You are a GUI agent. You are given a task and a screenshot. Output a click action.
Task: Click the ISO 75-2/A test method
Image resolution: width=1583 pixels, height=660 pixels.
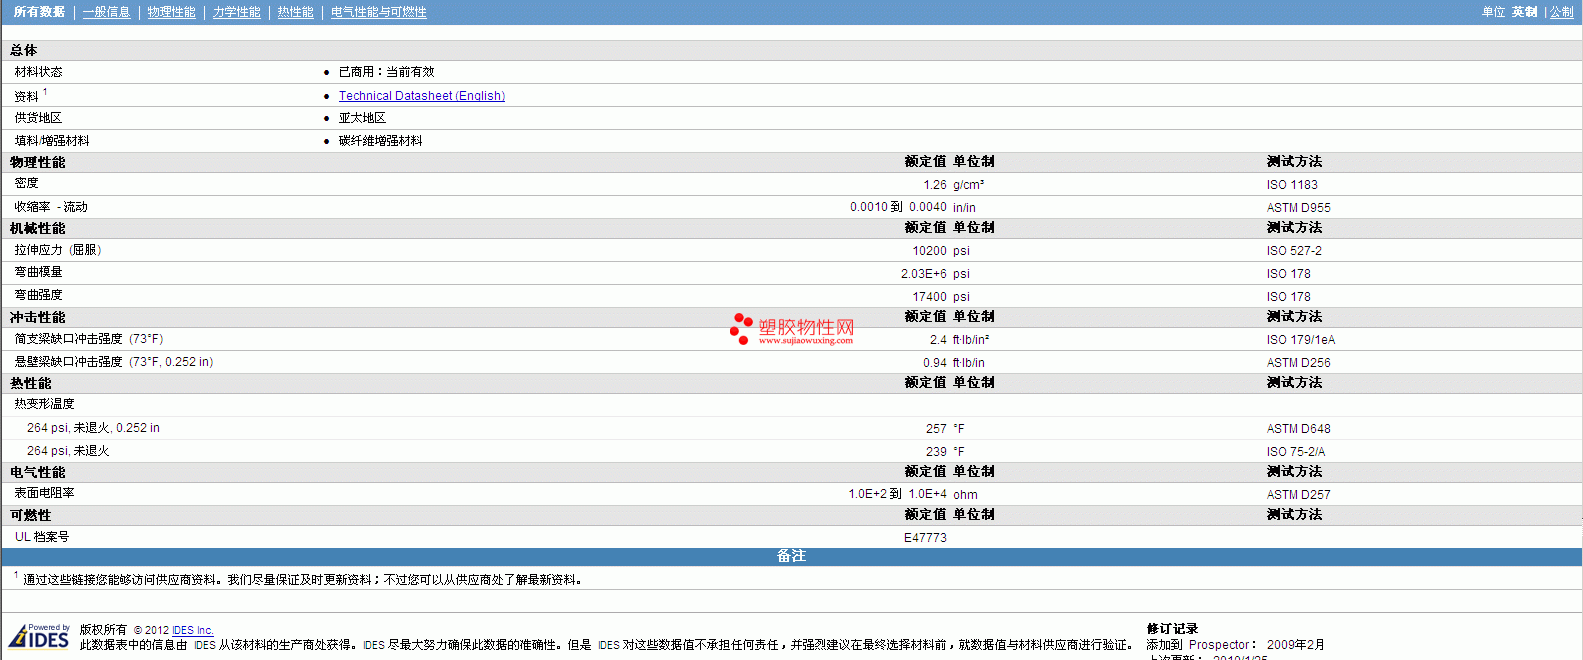point(1296,452)
